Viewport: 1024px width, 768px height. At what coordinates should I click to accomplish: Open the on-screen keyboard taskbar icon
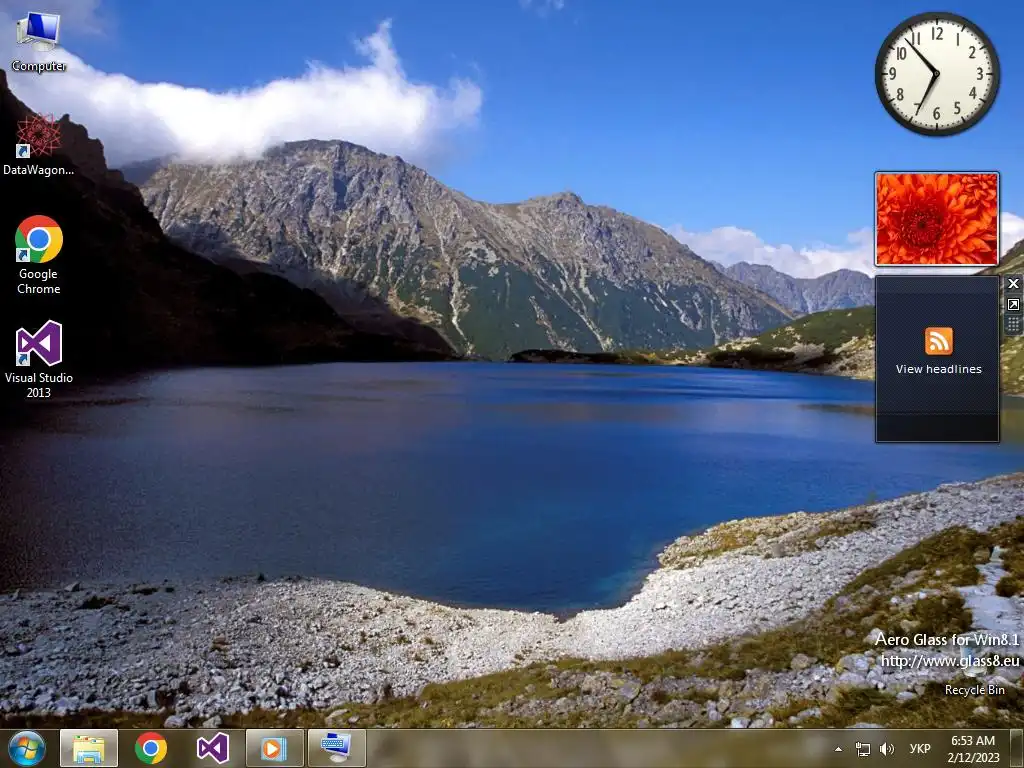click(336, 748)
